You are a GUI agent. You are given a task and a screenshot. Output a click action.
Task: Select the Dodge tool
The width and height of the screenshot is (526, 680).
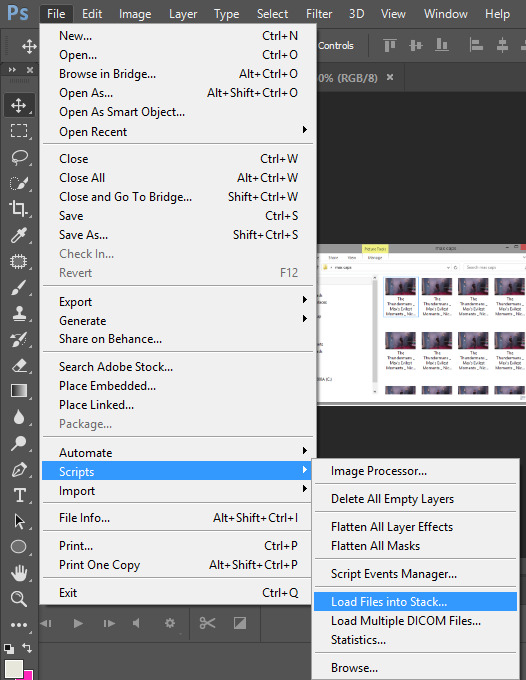tap(19, 443)
